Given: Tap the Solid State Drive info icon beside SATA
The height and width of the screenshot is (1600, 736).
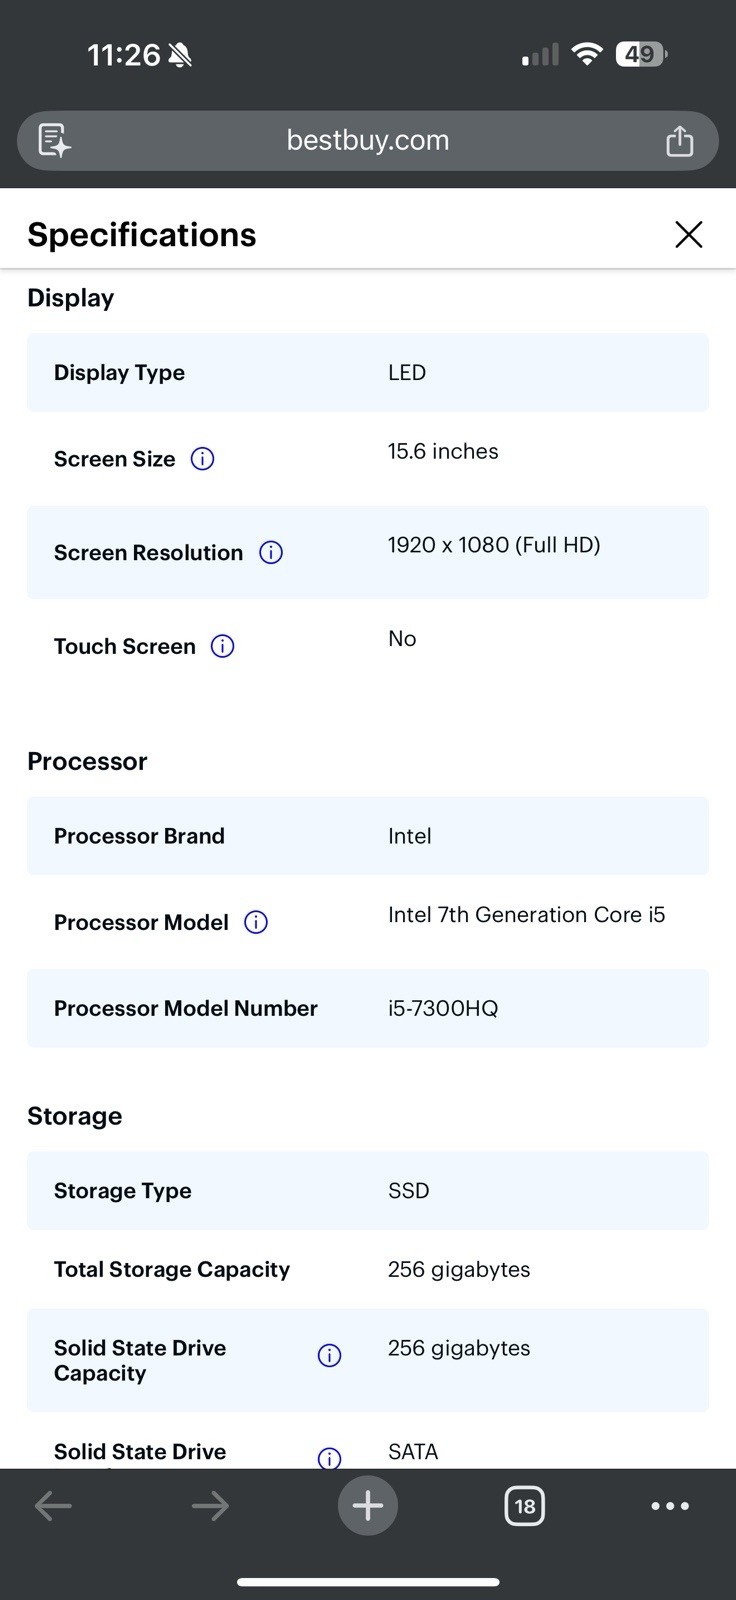Looking at the screenshot, I should (329, 1458).
